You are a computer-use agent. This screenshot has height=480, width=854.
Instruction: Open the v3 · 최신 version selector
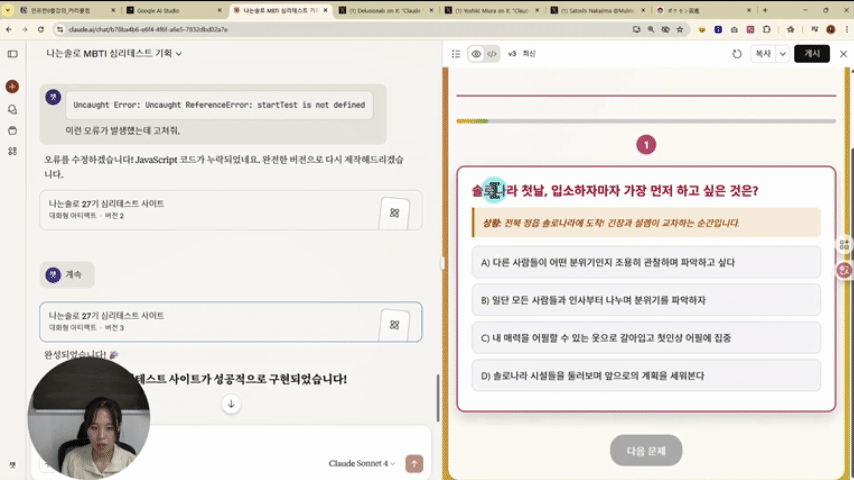pyautogui.click(x=521, y=54)
